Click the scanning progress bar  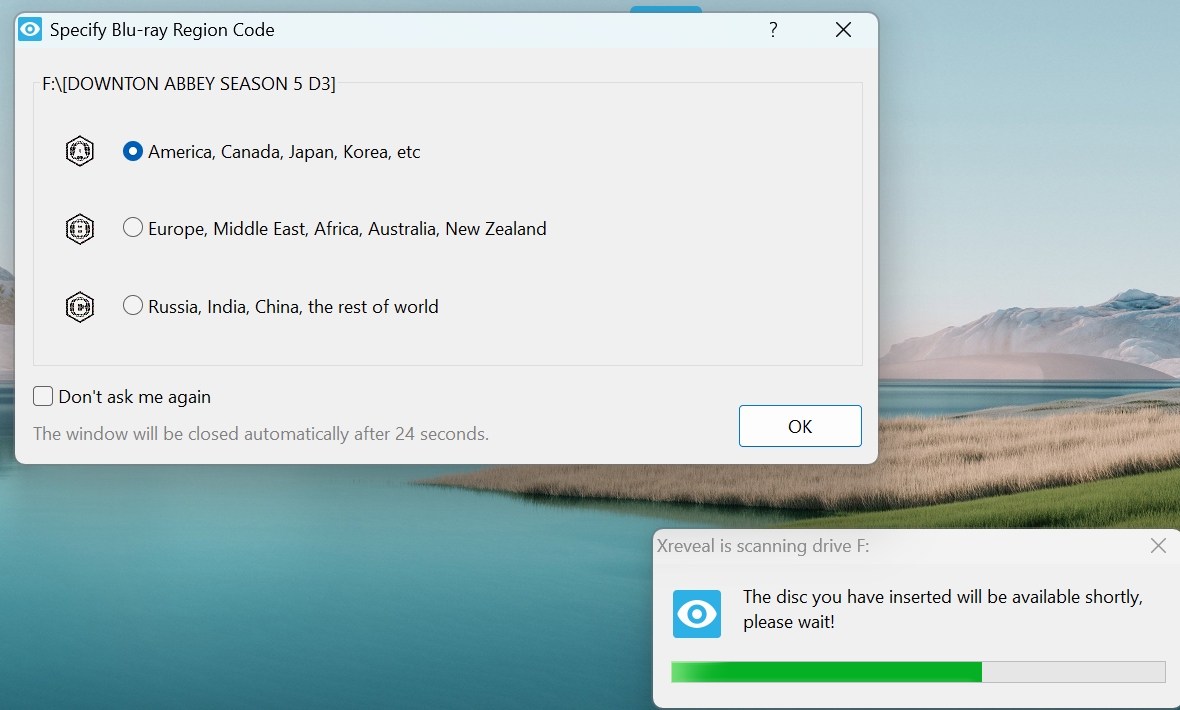(917, 671)
